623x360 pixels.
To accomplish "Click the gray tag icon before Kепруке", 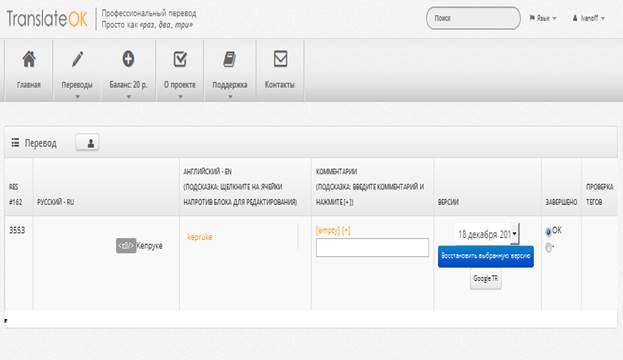I will (126, 246).
